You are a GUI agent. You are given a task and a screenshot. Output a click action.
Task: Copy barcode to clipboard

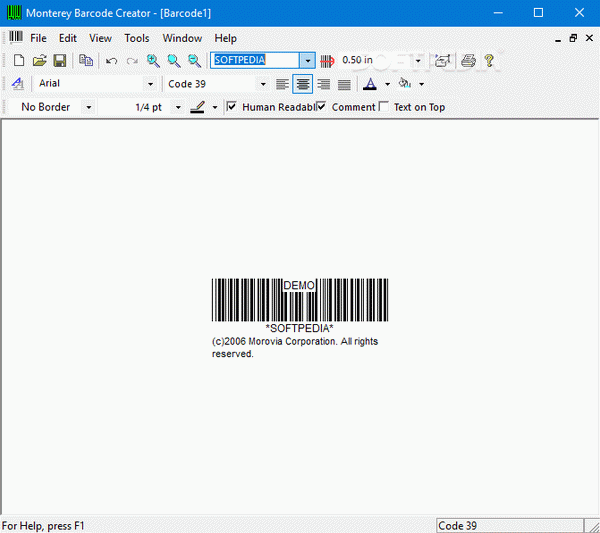point(86,60)
